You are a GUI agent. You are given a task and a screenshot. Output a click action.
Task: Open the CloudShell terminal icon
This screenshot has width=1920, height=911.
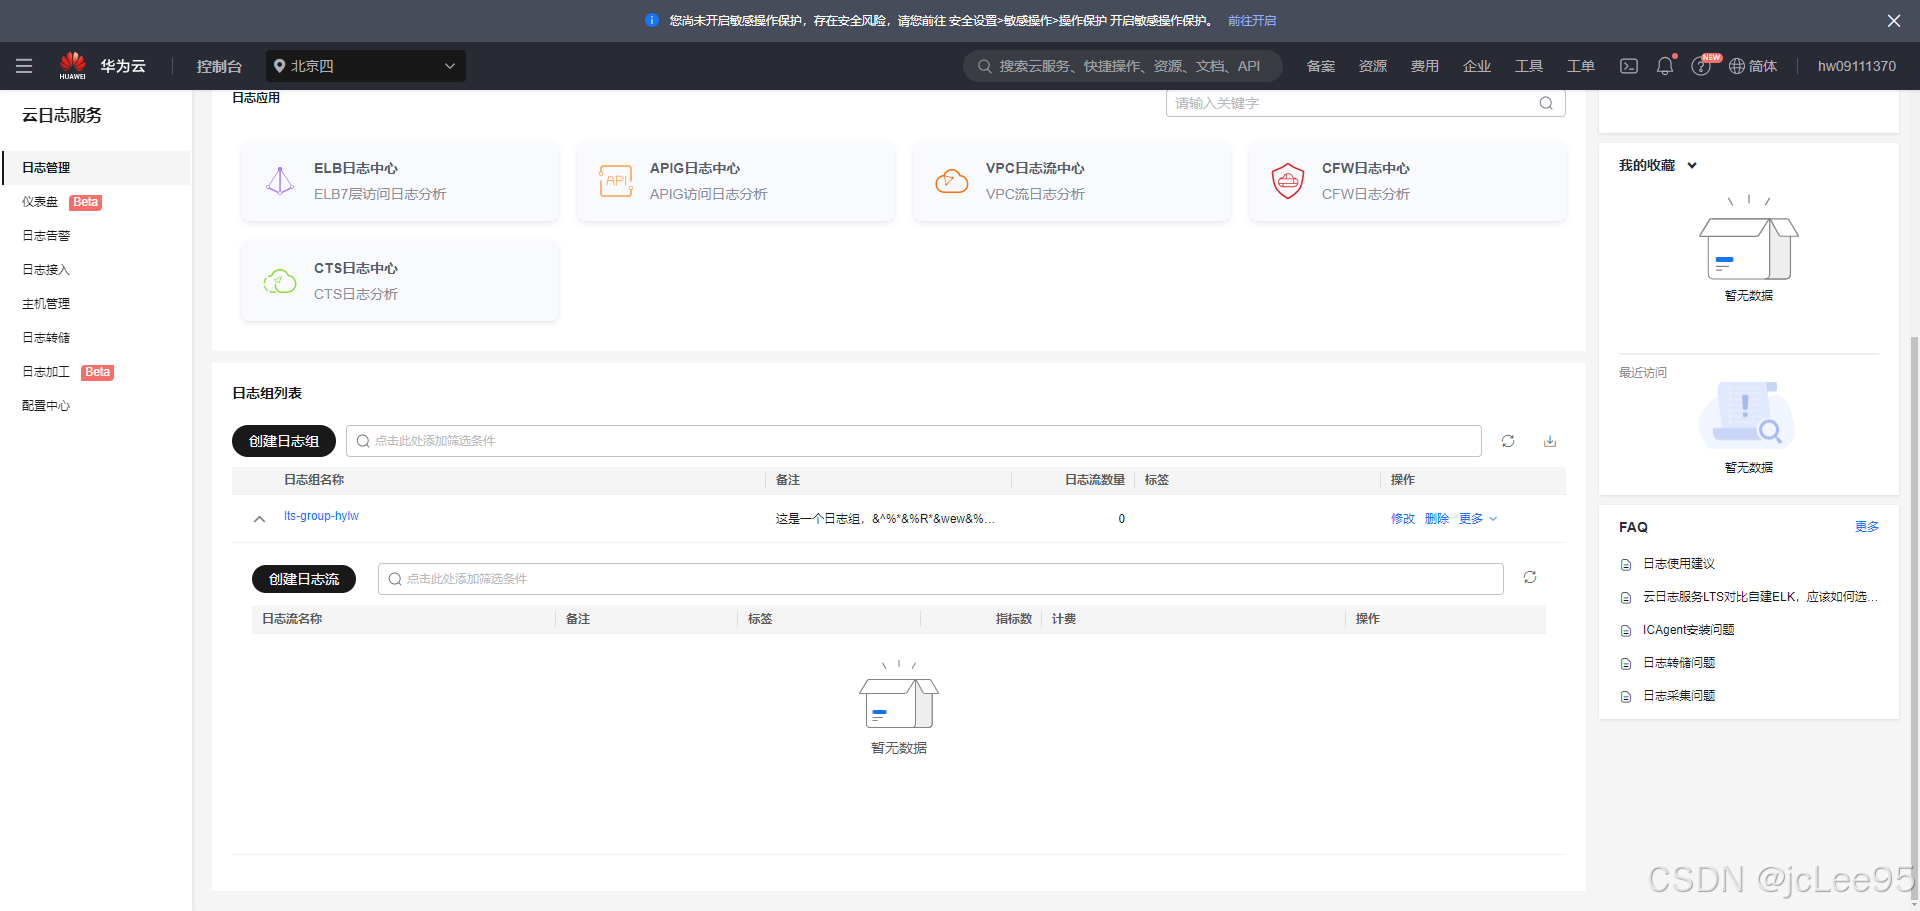pyautogui.click(x=1629, y=66)
